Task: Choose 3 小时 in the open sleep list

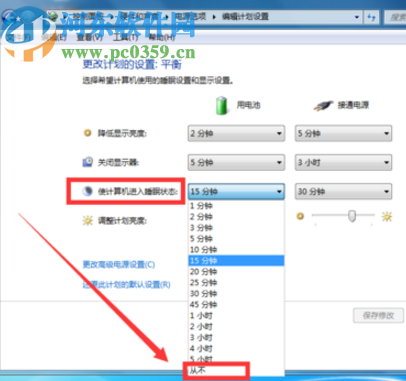Action: (236, 338)
